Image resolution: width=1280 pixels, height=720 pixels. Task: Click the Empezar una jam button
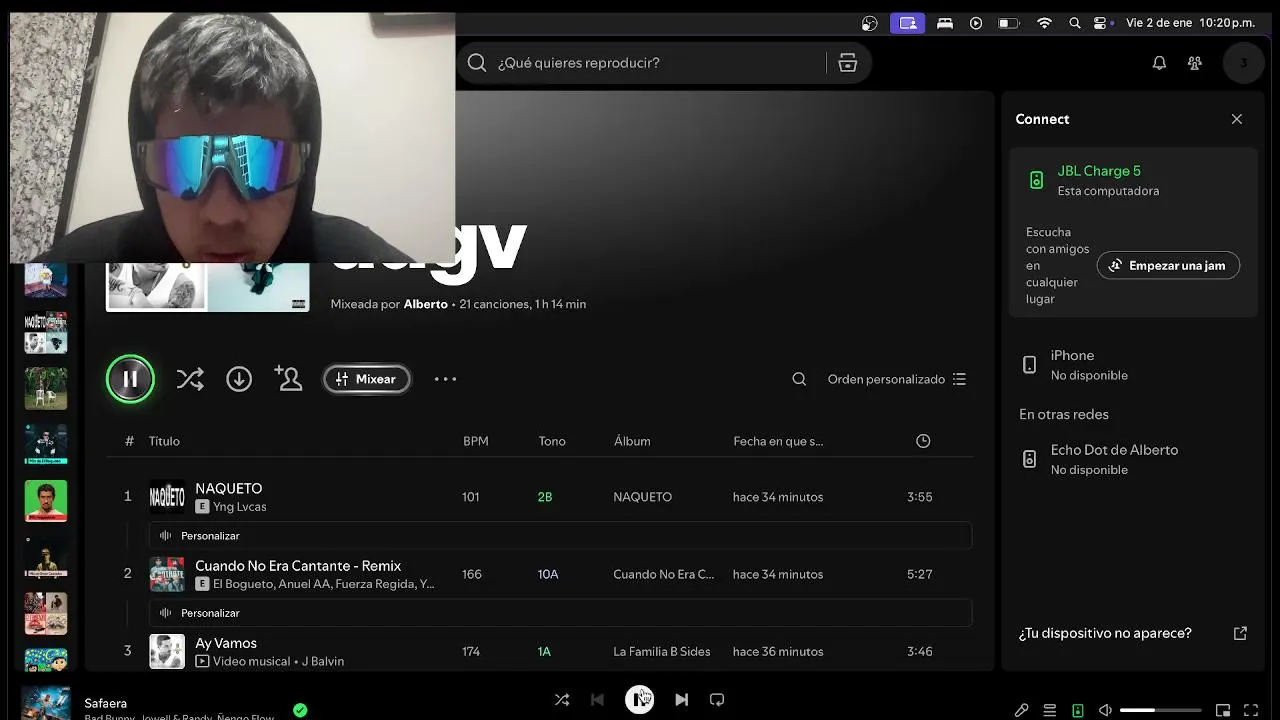pos(1168,265)
